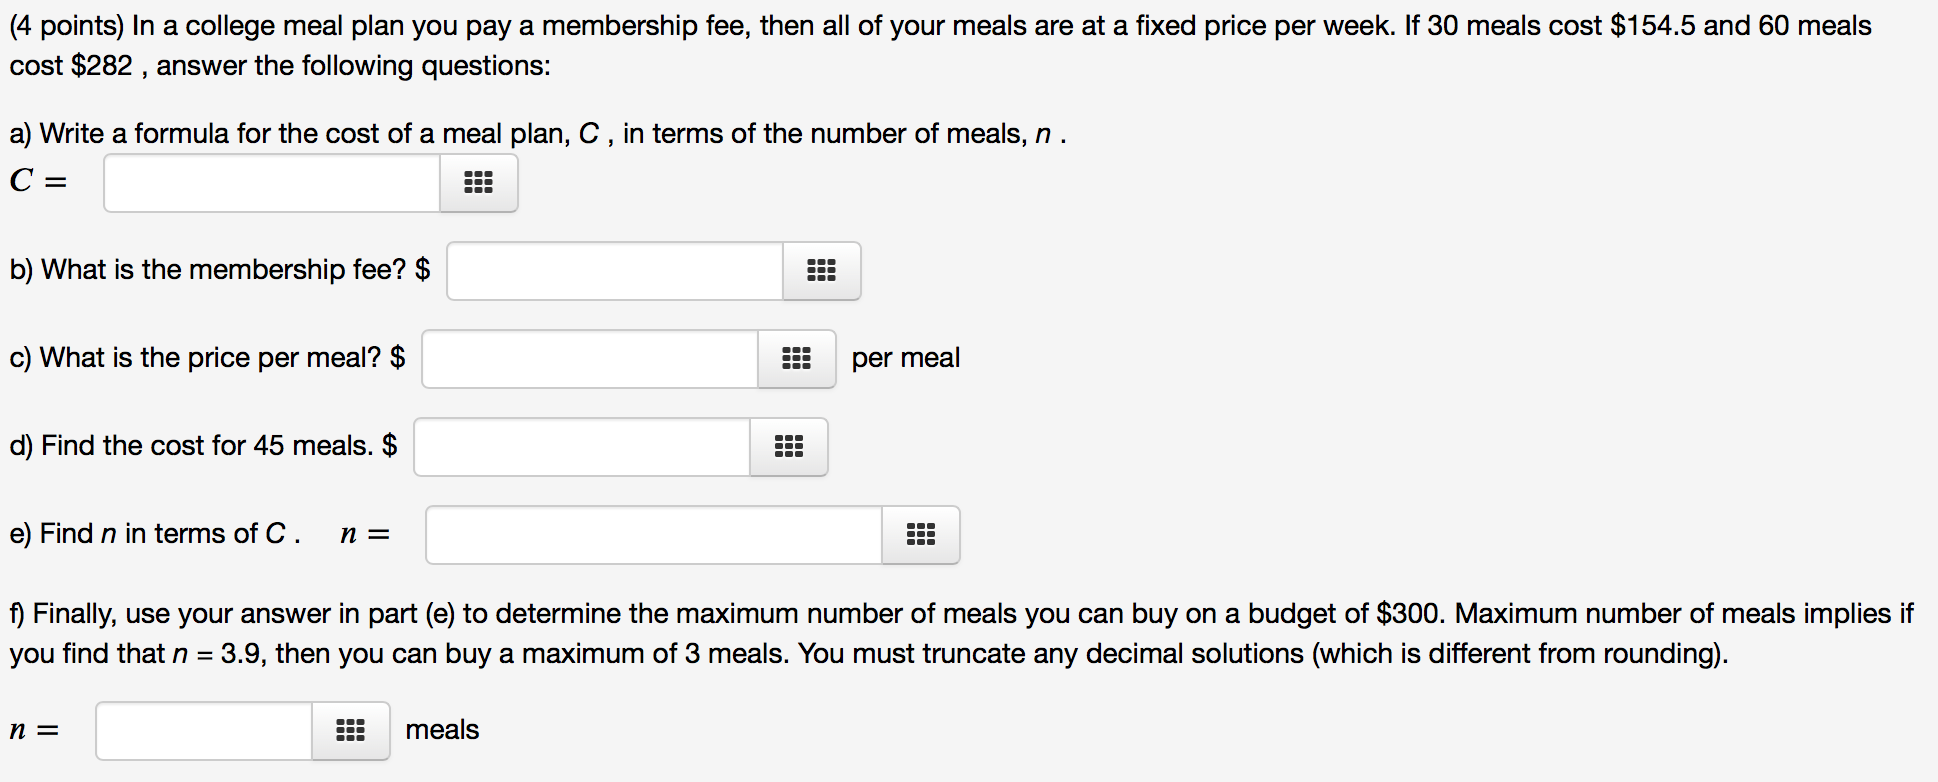The width and height of the screenshot is (1938, 782).
Task: Click the 'n =' label above meals box
Action: 34,730
